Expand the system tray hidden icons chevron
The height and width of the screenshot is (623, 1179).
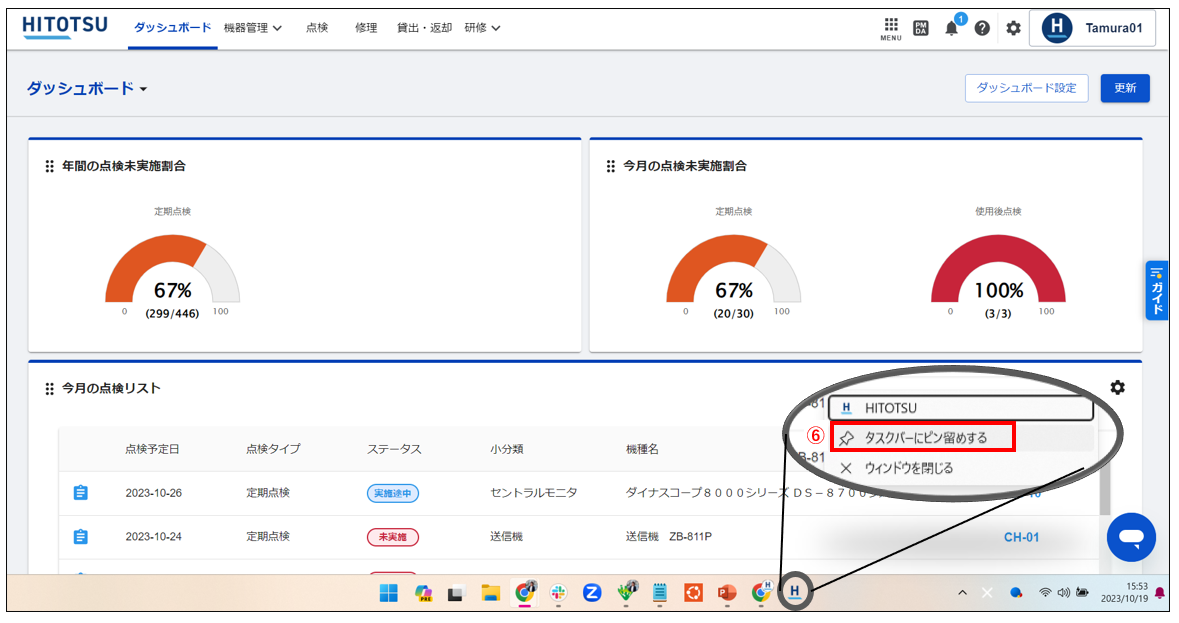962,593
